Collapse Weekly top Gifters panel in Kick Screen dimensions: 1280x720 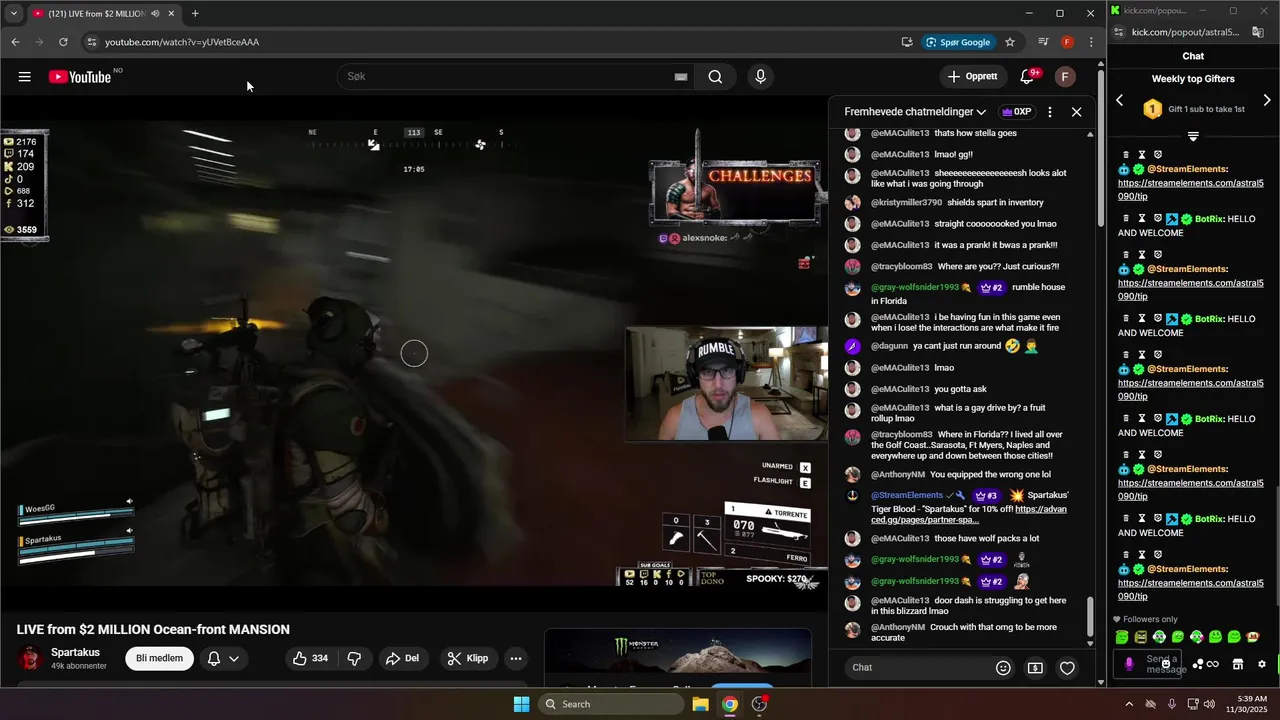[x=1193, y=136]
